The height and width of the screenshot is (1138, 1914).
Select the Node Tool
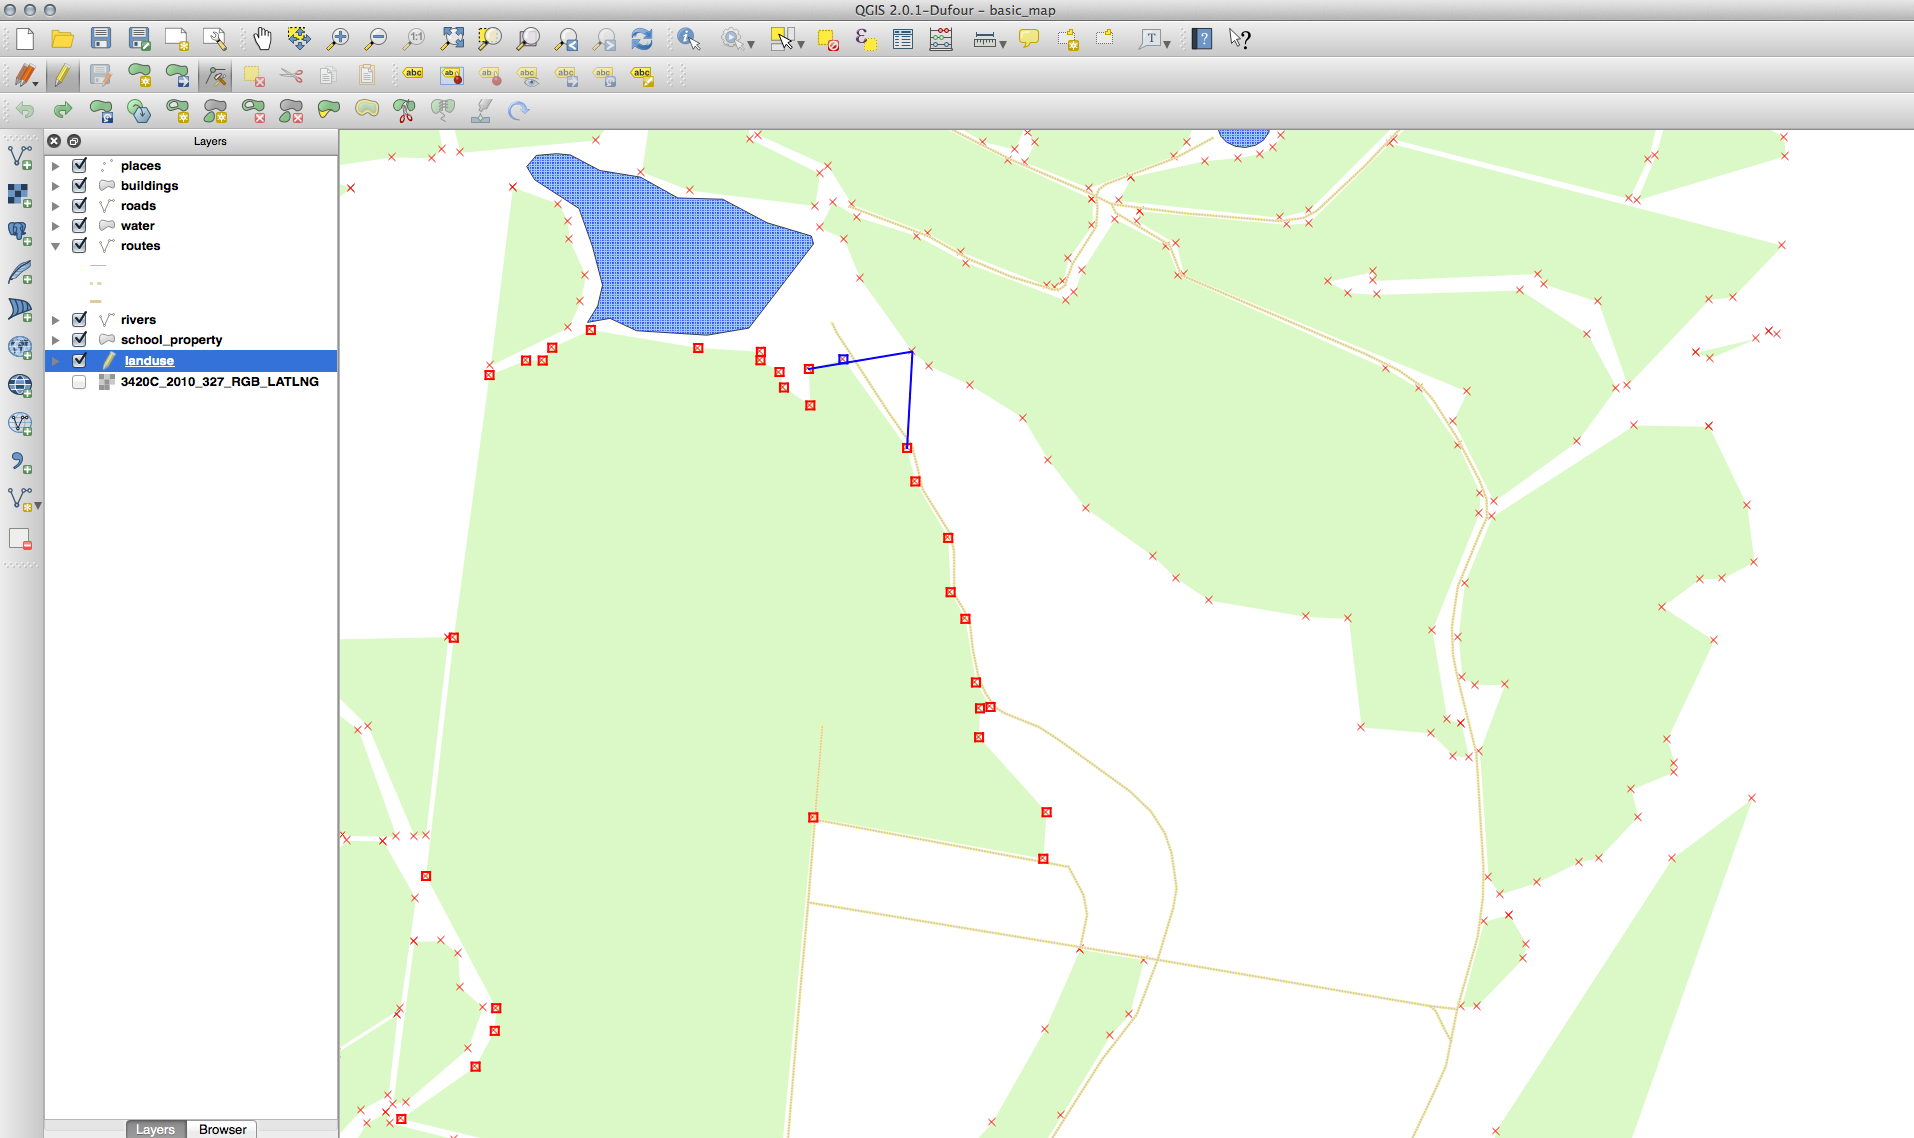pos(215,75)
